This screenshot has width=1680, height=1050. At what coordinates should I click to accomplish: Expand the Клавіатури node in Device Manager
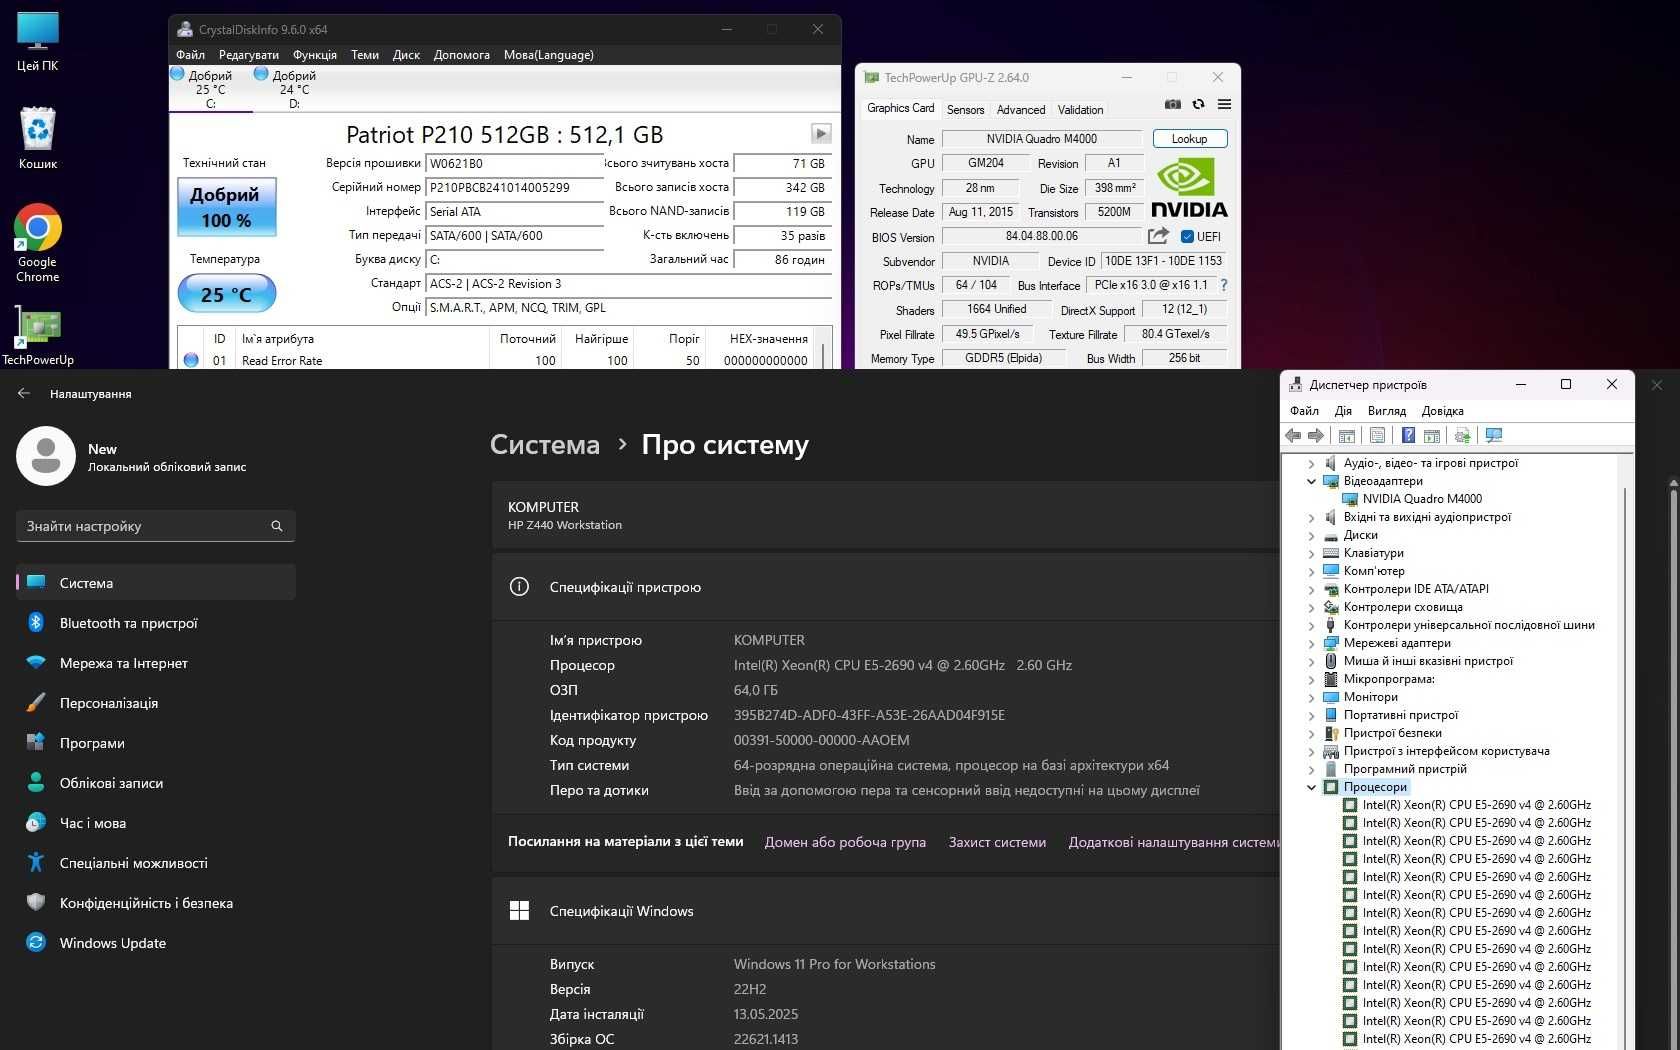point(1311,553)
